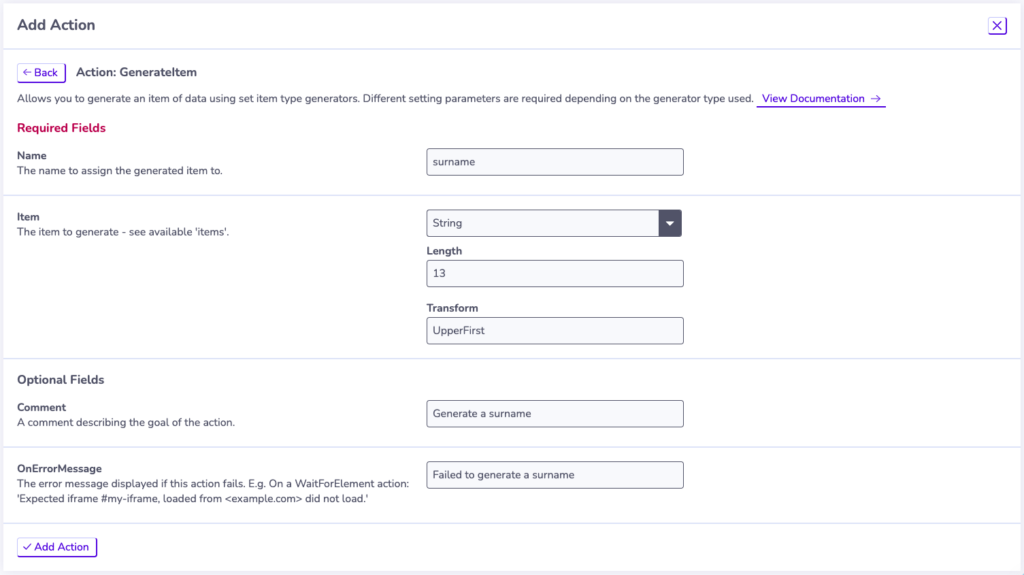Click the Transform label above UpperFirst

click(x=452, y=308)
